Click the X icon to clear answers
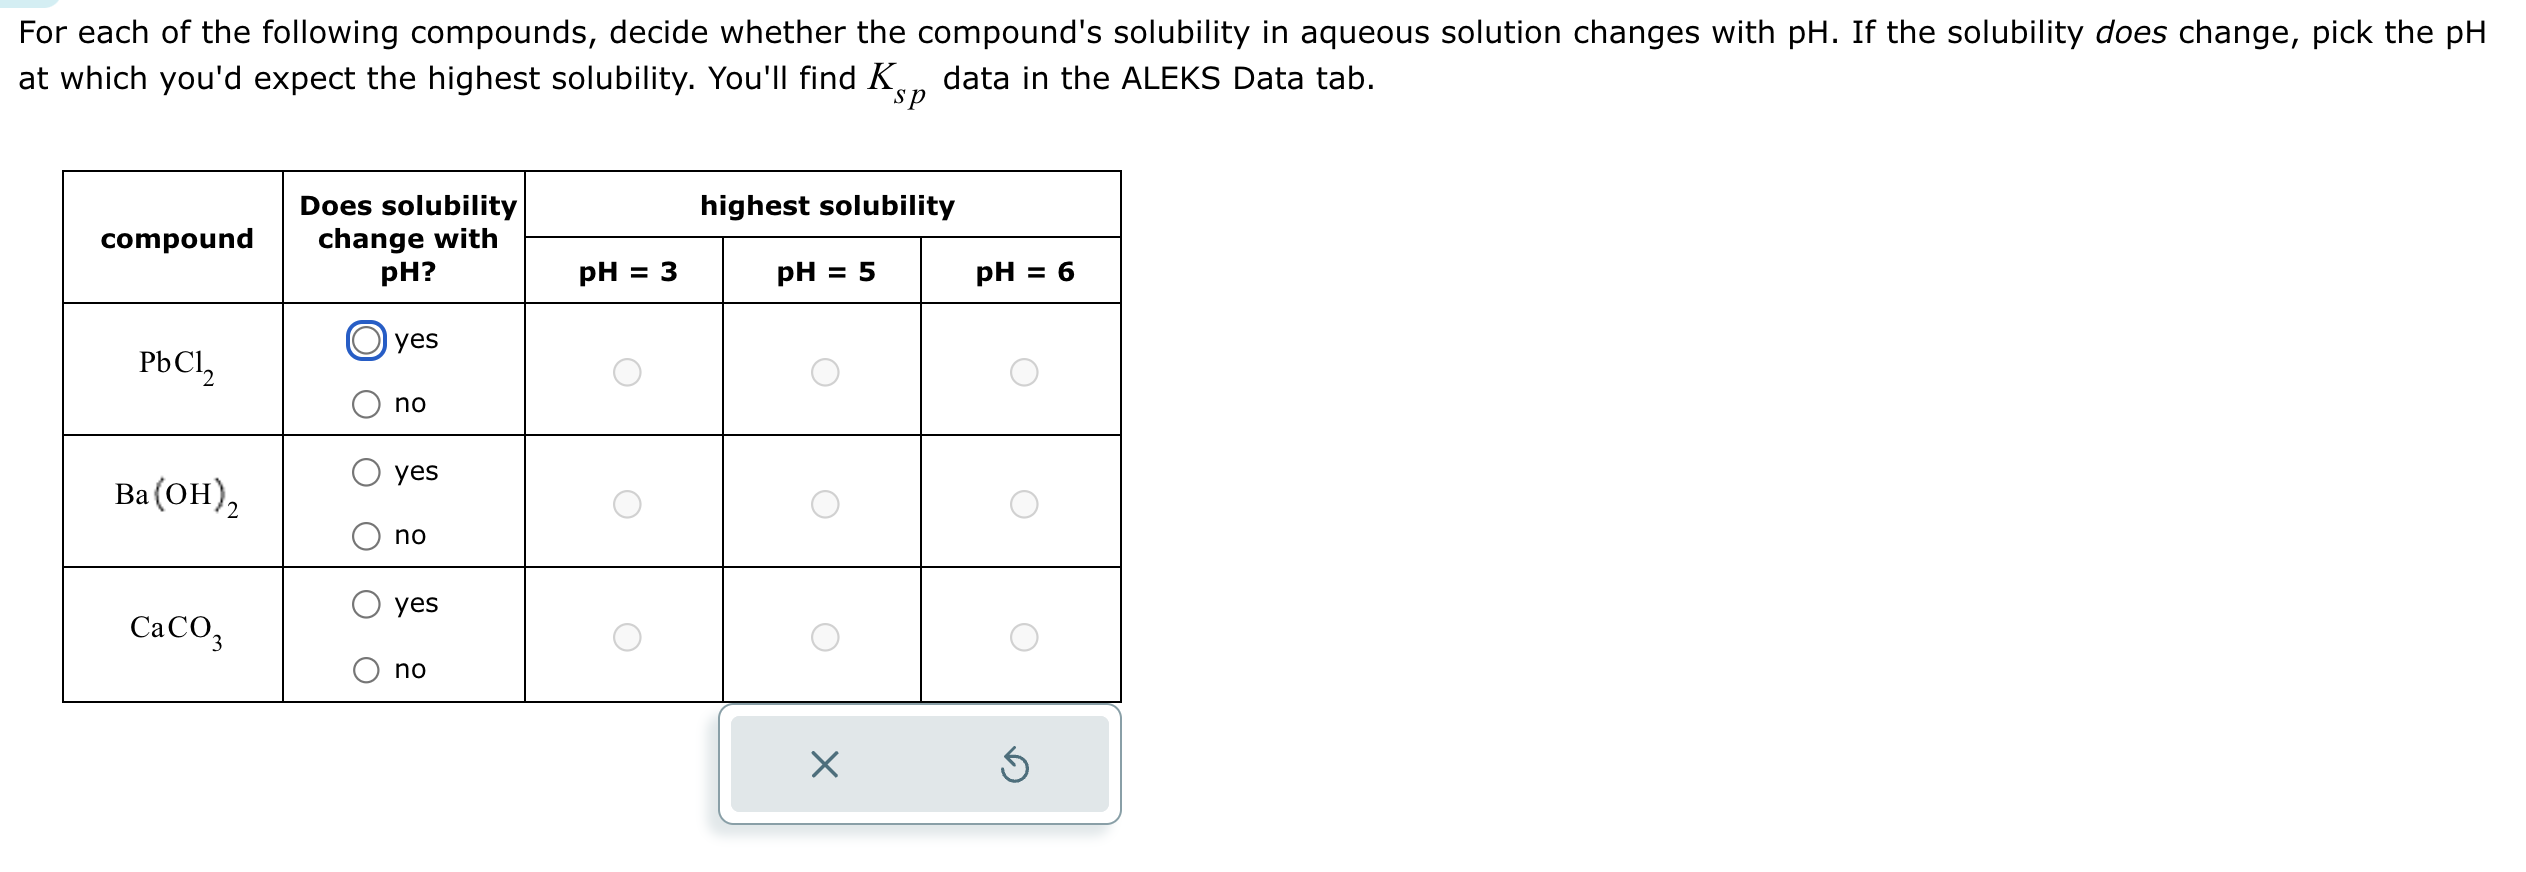The image size is (2526, 872). pyautogui.click(x=822, y=764)
